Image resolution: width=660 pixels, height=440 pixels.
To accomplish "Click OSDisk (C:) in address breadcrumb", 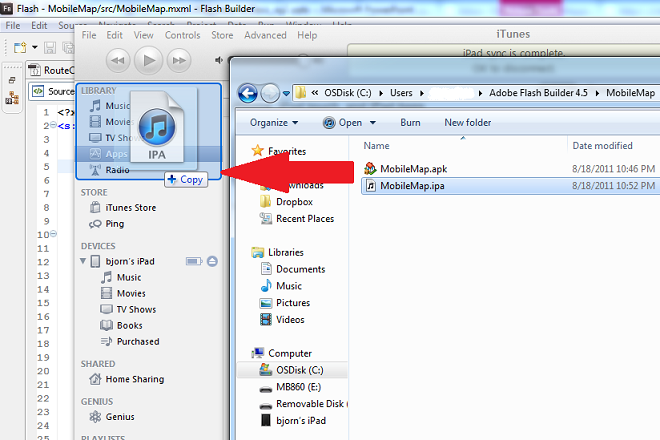I will [x=348, y=93].
